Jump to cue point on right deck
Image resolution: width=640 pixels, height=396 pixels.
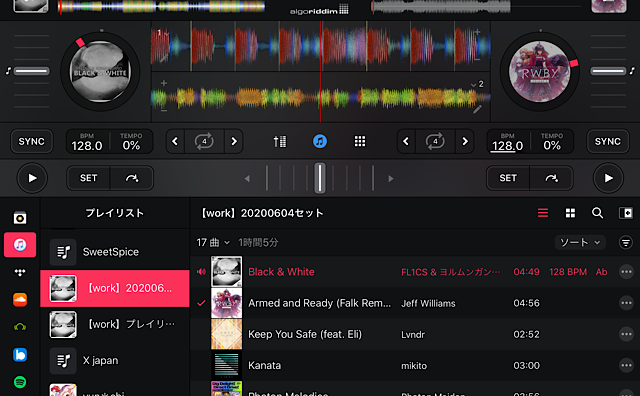[551, 178]
